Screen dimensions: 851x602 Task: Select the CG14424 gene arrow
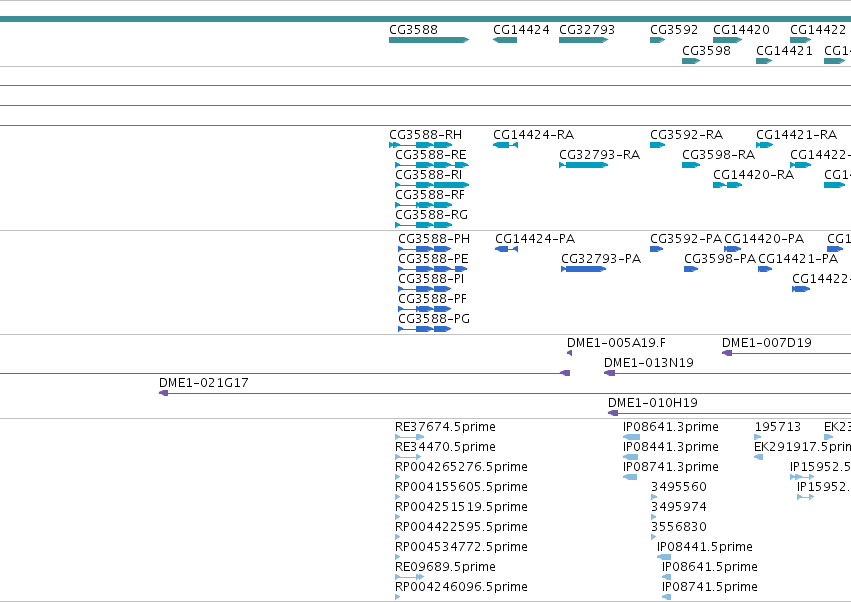click(505, 40)
